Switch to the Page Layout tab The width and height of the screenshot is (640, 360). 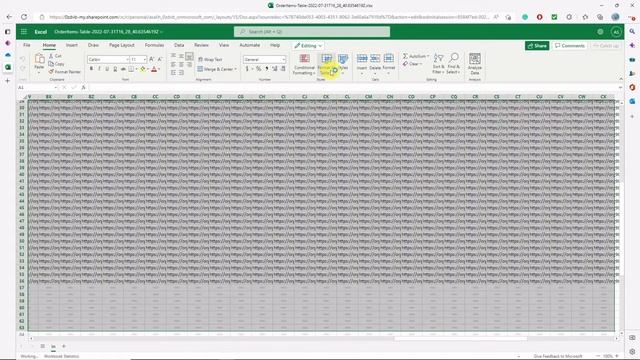[122, 45]
